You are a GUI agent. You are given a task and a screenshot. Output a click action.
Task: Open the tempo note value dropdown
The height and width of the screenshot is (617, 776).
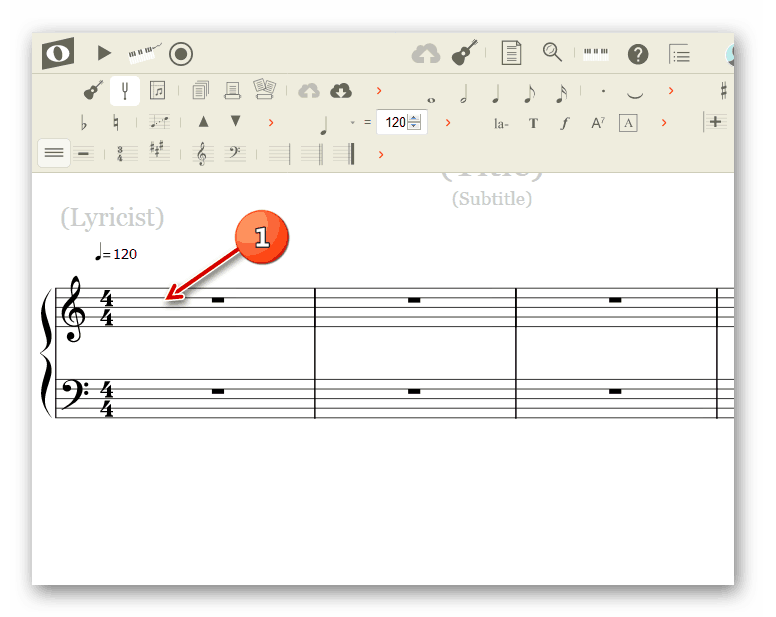tap(352, 122)
